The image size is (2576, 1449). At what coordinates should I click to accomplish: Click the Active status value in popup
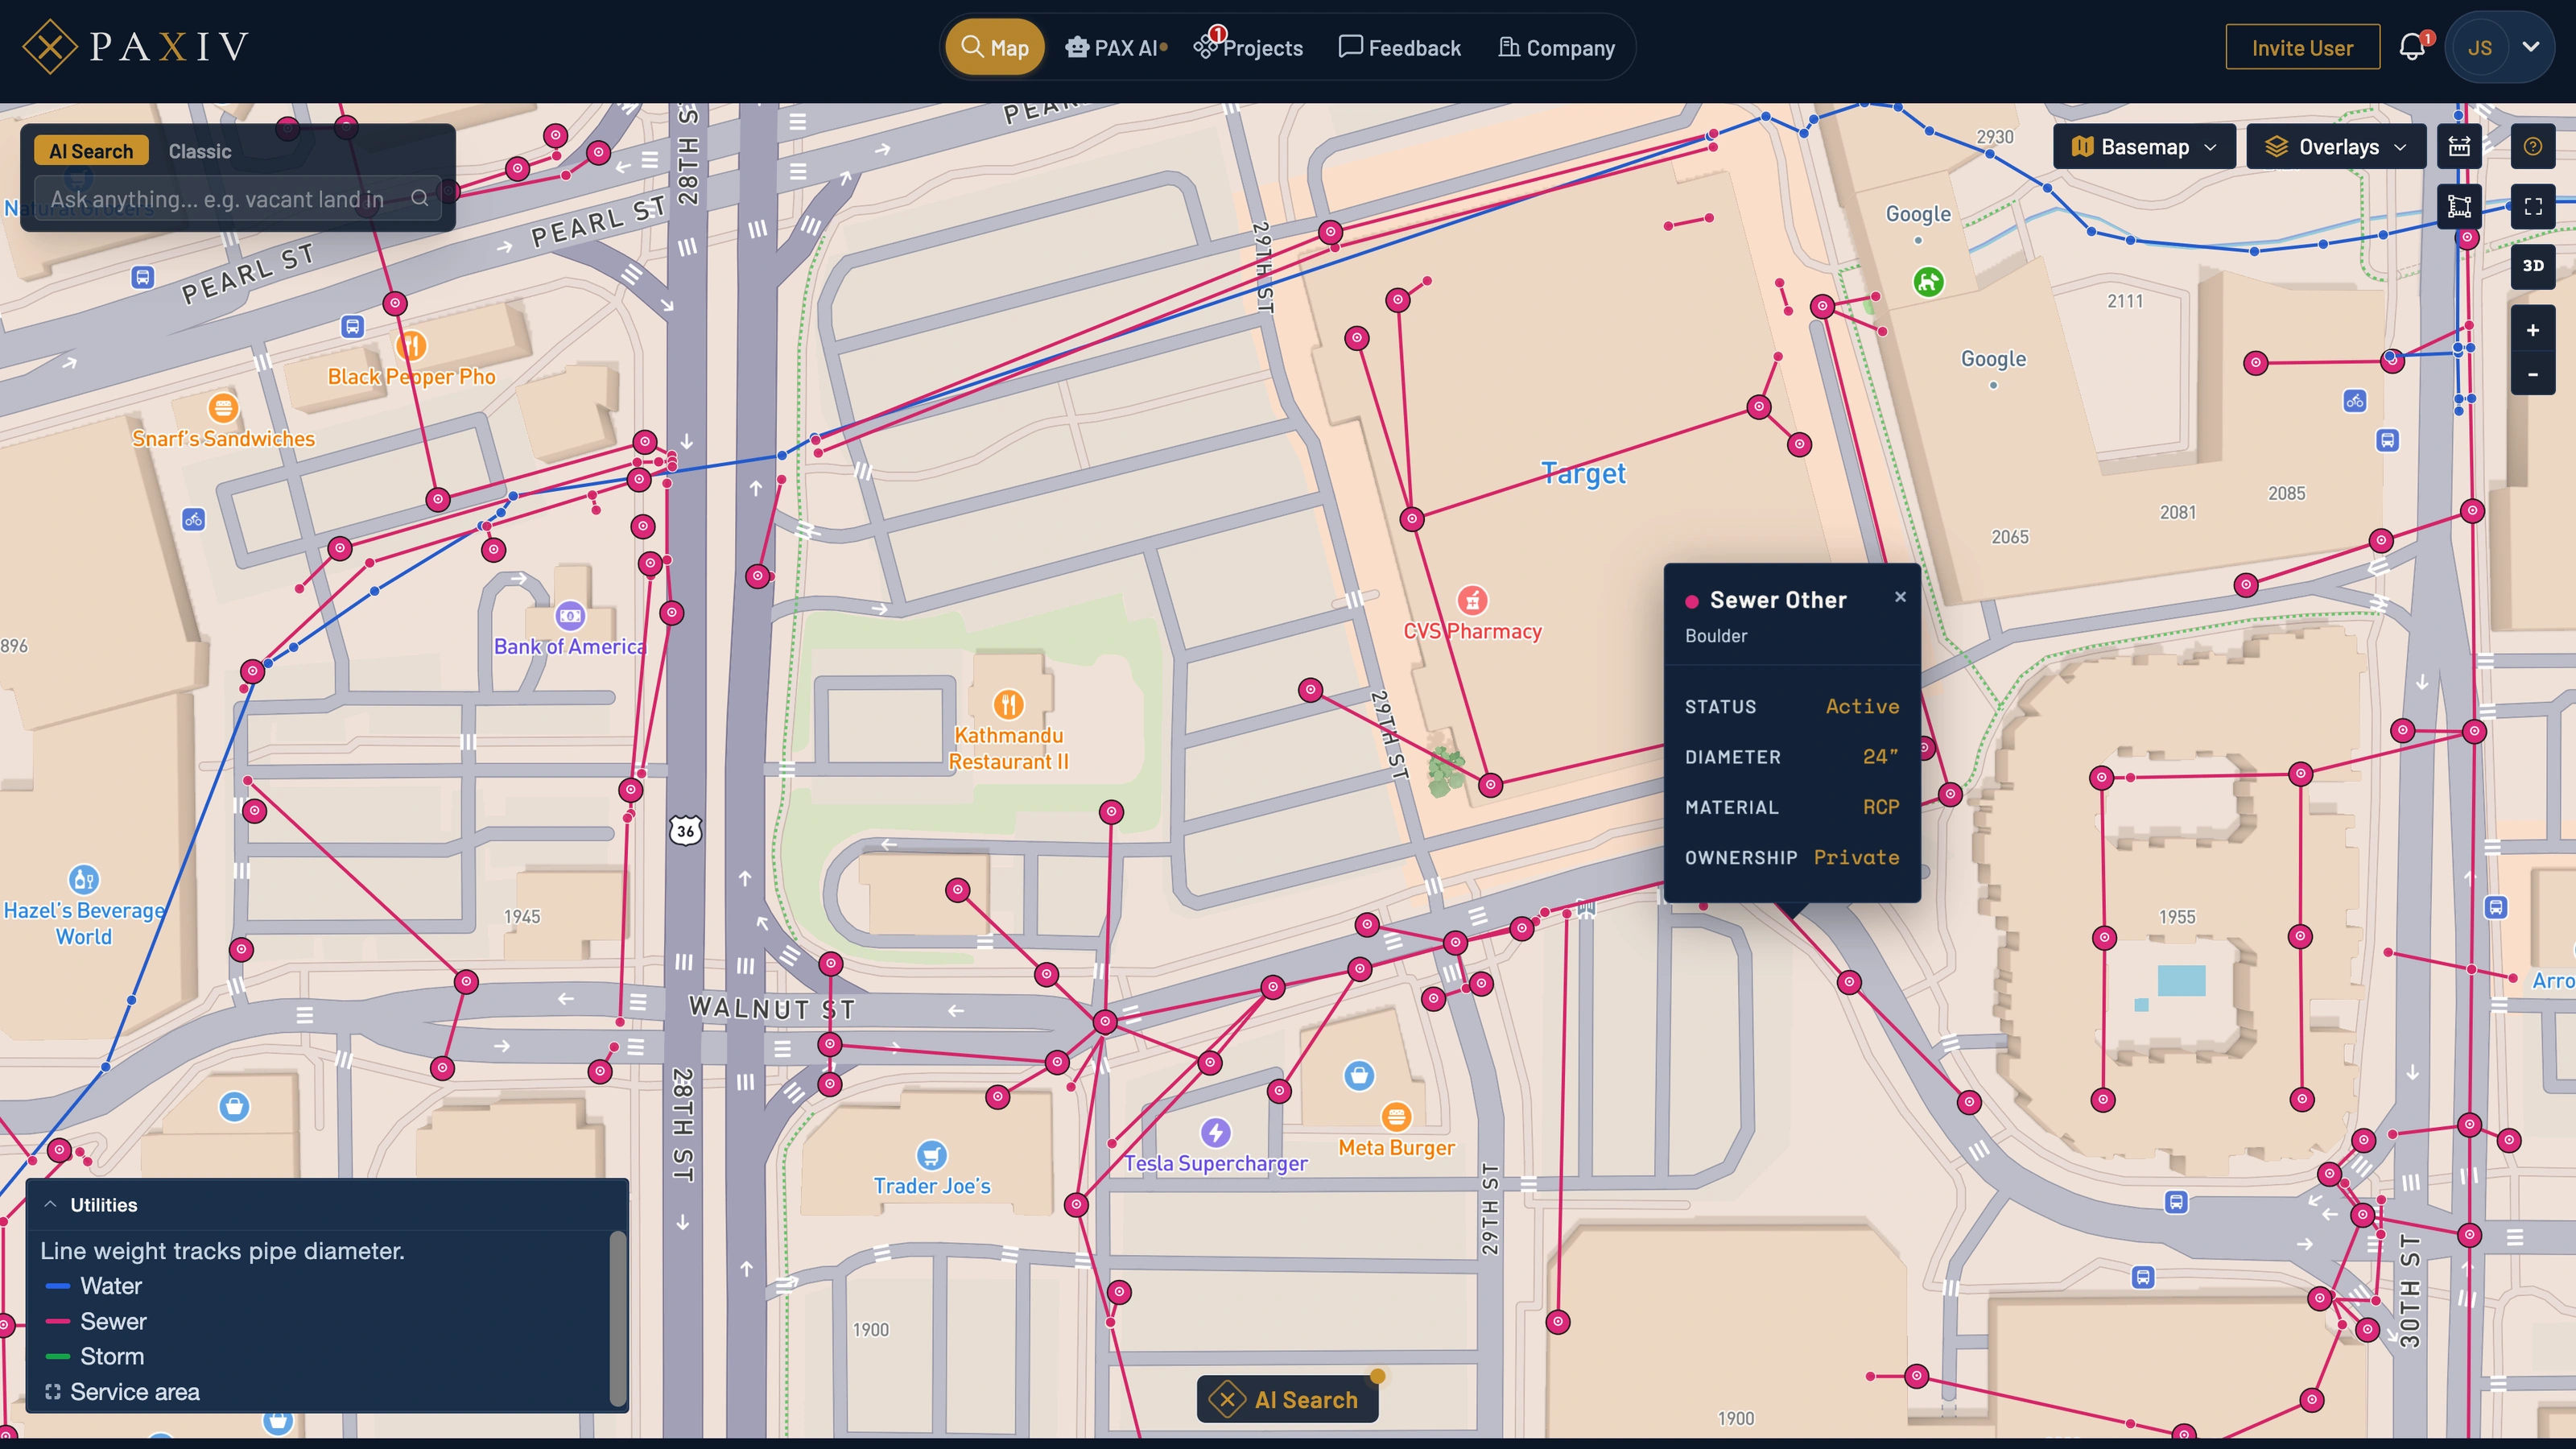(1862, 706)
